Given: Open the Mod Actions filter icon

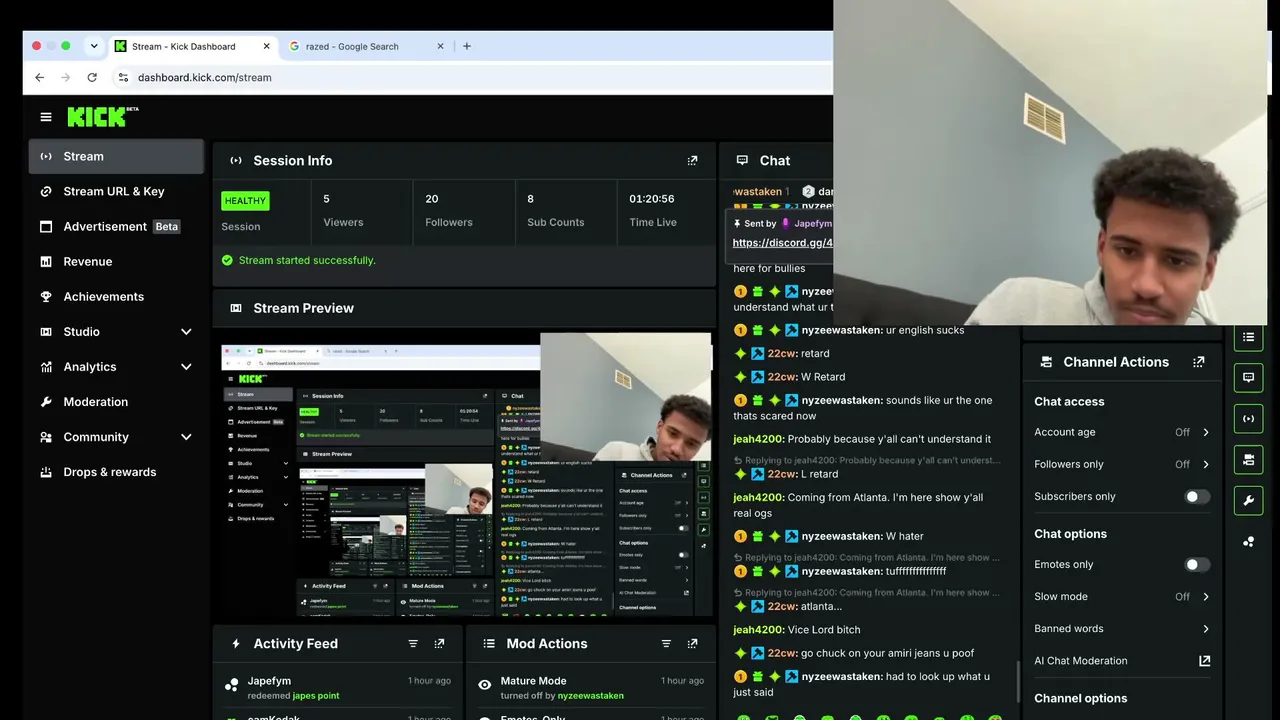Looking at the screenshot, I should click(x=666, y=644).
